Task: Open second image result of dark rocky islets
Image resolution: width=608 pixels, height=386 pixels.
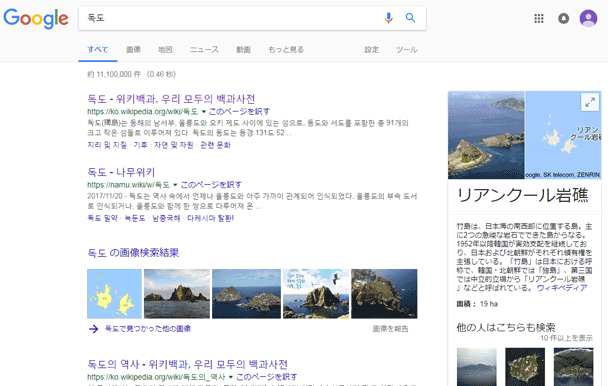Action: (177, 294)
